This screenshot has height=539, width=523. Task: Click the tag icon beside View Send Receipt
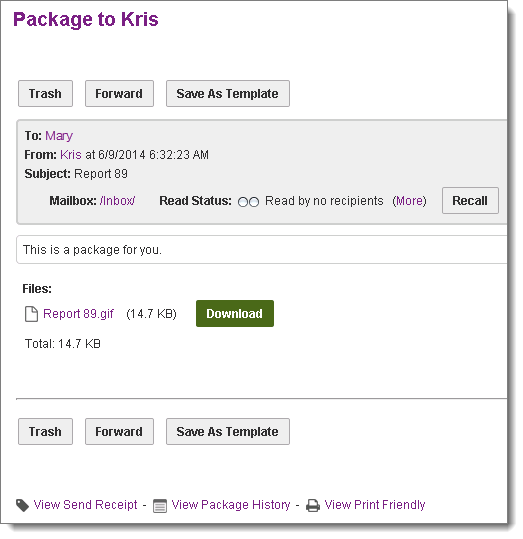[23, 505]
